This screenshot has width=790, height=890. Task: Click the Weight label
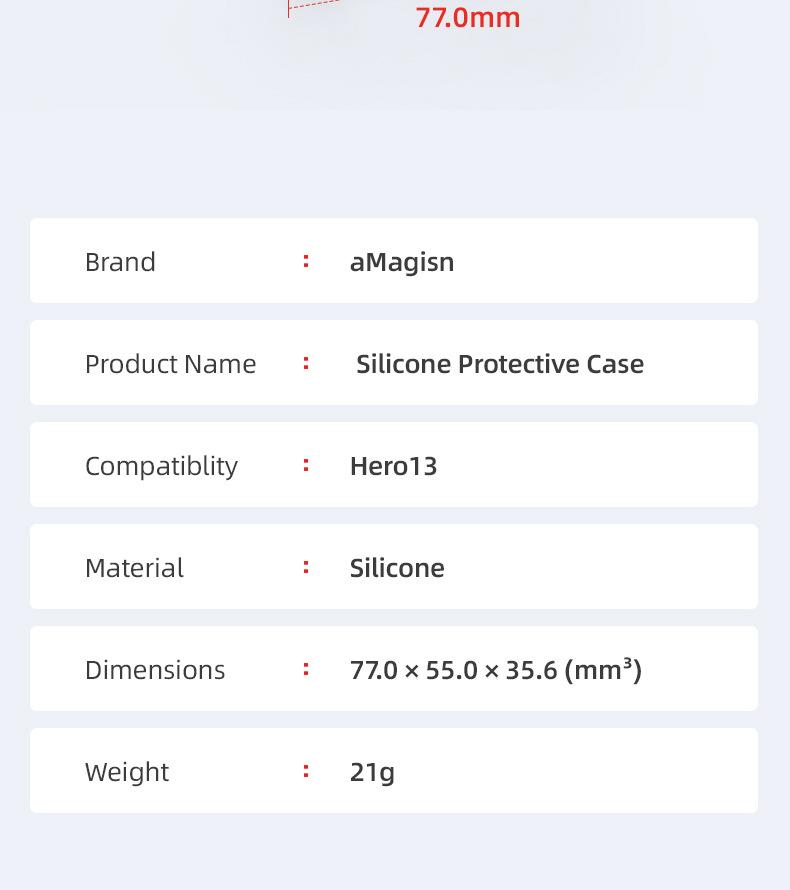[x=127, y=773]
